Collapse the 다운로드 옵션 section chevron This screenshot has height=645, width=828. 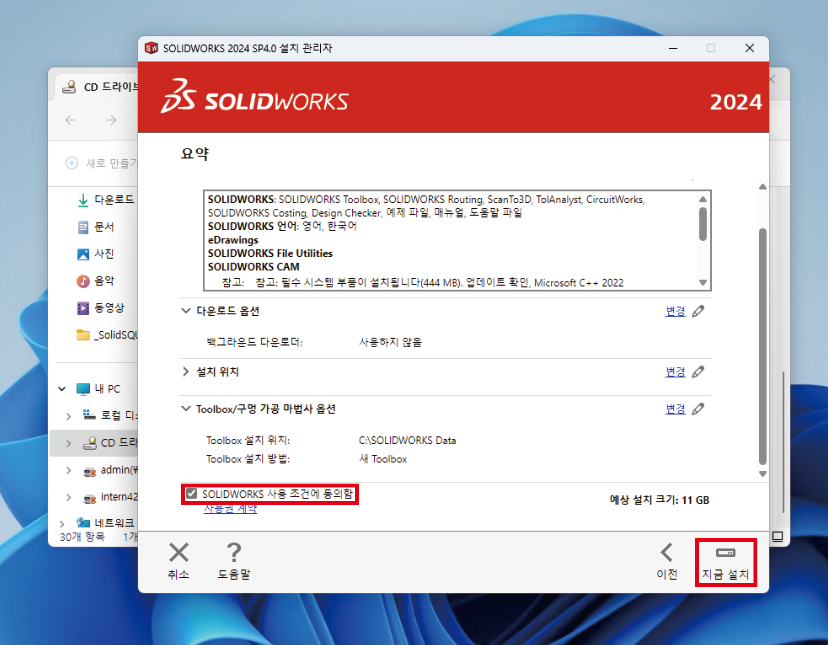point(185,311)
